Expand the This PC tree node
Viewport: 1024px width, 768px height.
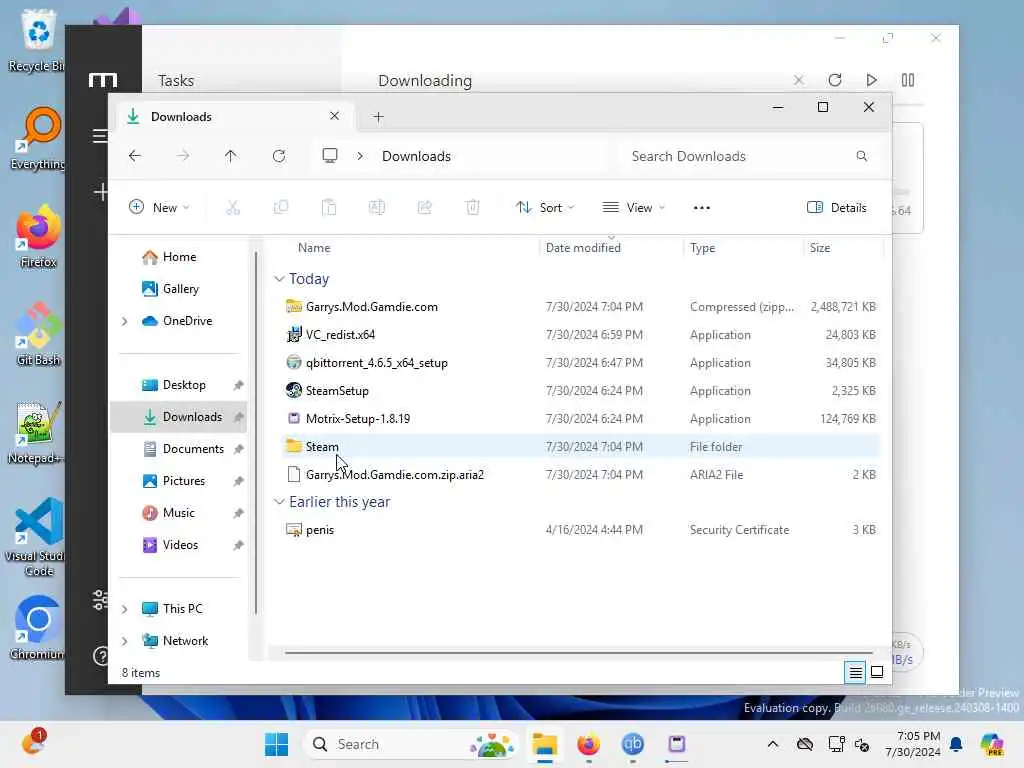click(125, 609)
